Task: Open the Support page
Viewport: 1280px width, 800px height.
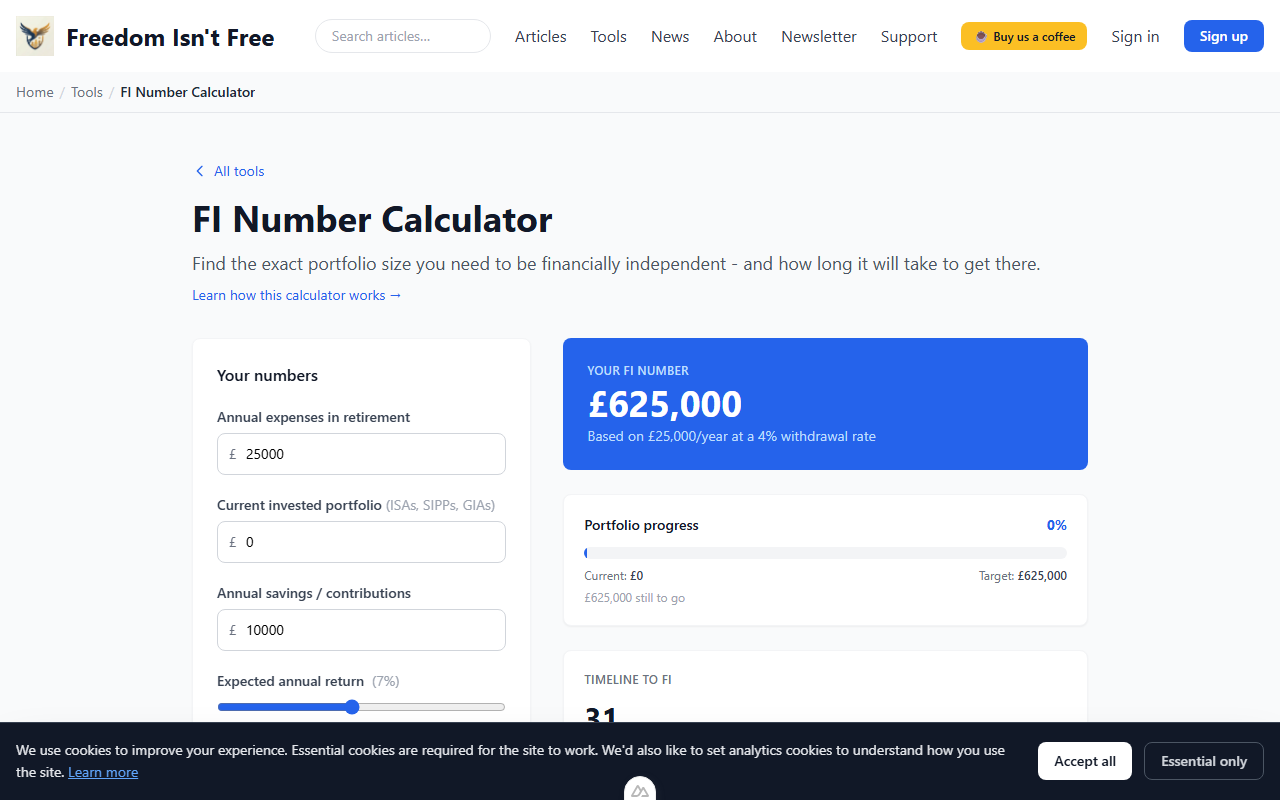Action: click(x=908, y=36)
